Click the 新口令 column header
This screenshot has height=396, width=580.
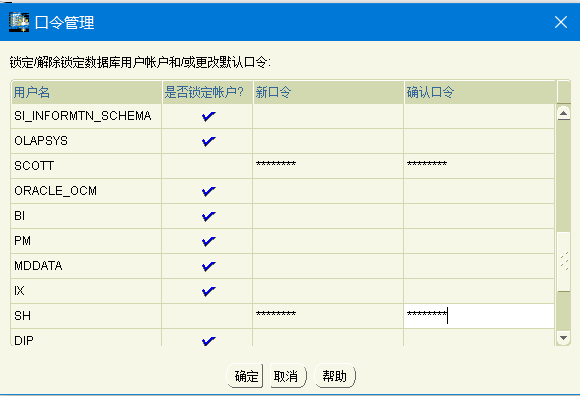point(328,92)
